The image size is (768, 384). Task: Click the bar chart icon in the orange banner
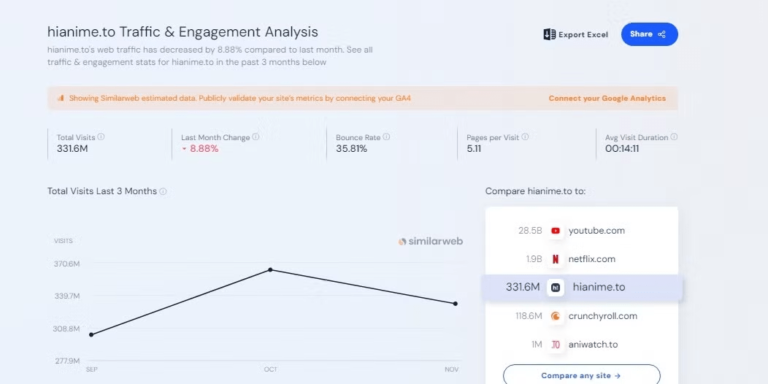pyautogui.click(x=61, y=98)
